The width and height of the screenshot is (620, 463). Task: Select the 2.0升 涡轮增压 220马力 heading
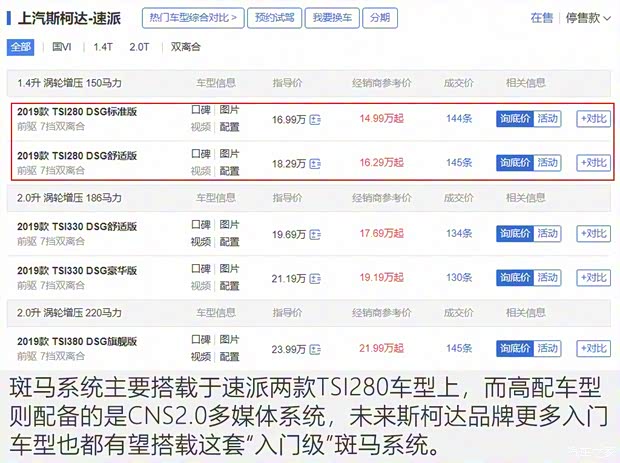coord(69,313)
